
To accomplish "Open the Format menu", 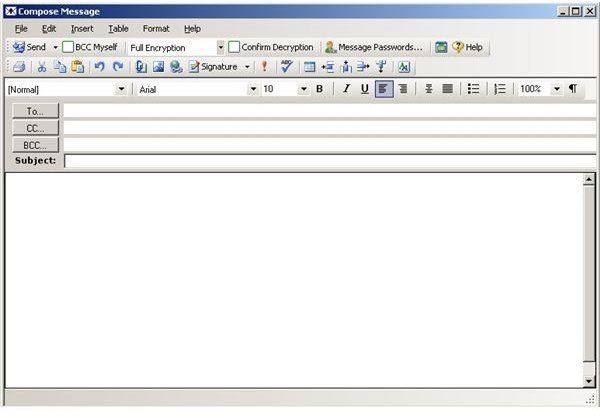I will click(156, 29).
